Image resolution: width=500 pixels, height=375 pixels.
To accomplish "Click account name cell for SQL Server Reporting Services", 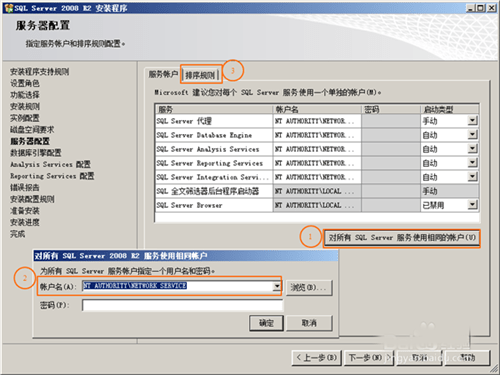I will pyautogui.click(x=317, y=163).
